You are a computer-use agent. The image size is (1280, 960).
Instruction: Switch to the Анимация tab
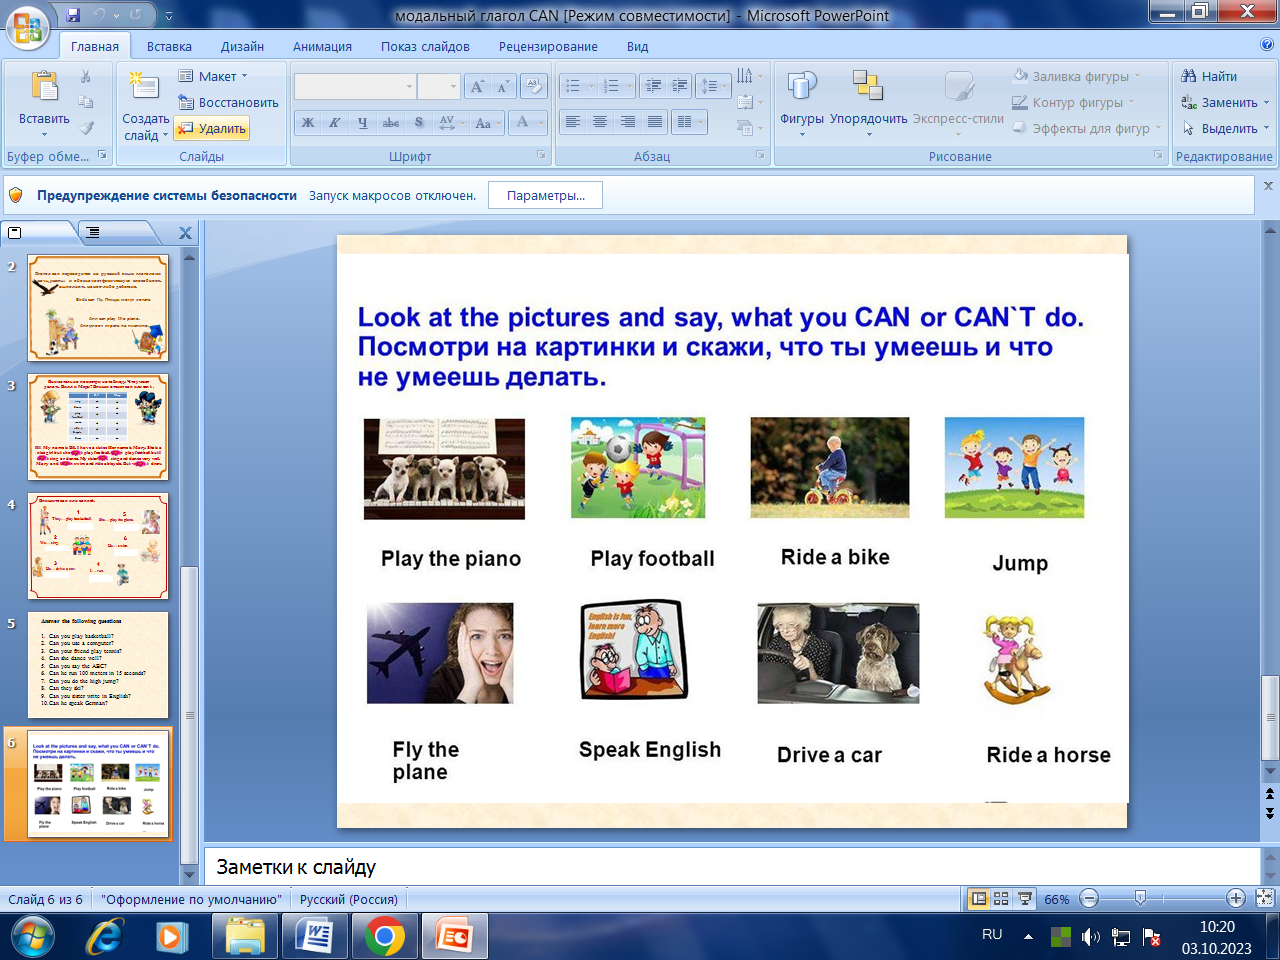[322, 46]
